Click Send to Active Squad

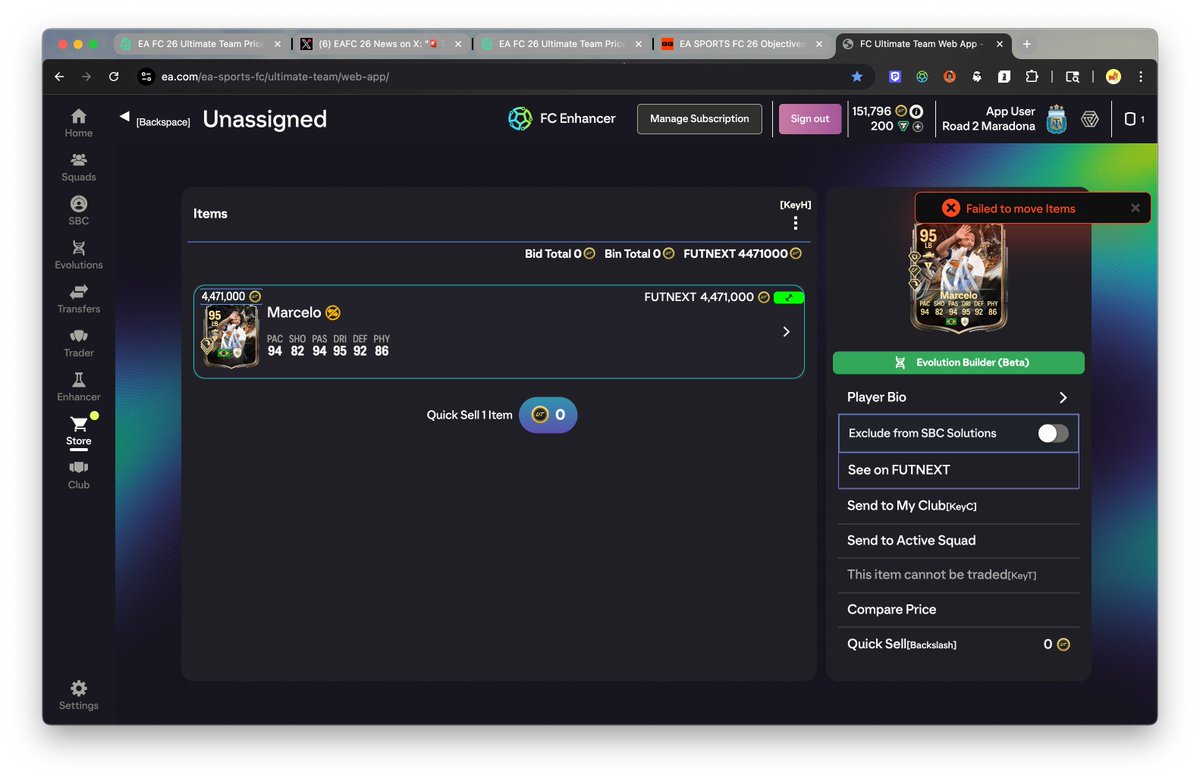(958, 541)
